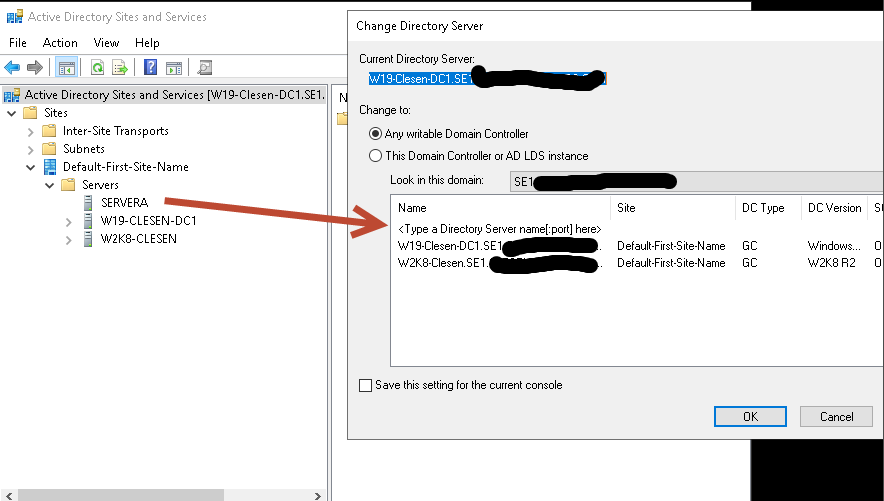Click the W2K8 R2 version cell
This screenshot has height=501, width=884.
[x=831, y=263]
